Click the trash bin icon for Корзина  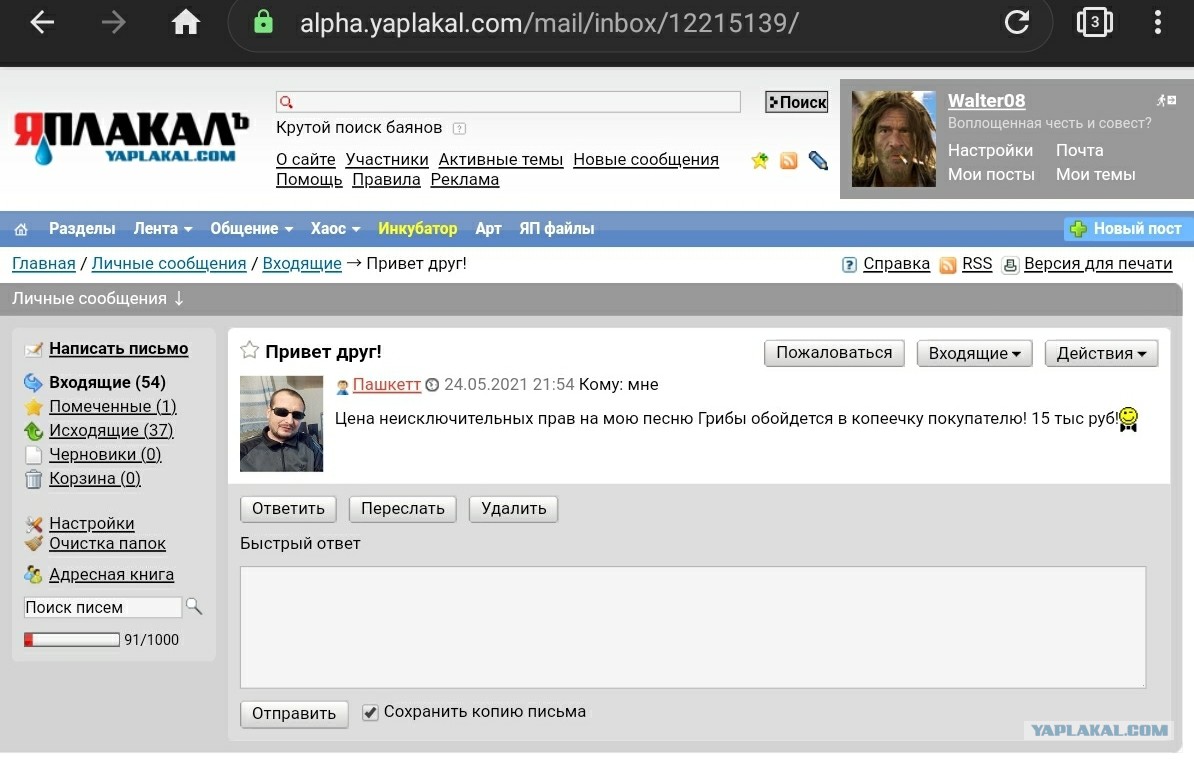click(33, 479)
